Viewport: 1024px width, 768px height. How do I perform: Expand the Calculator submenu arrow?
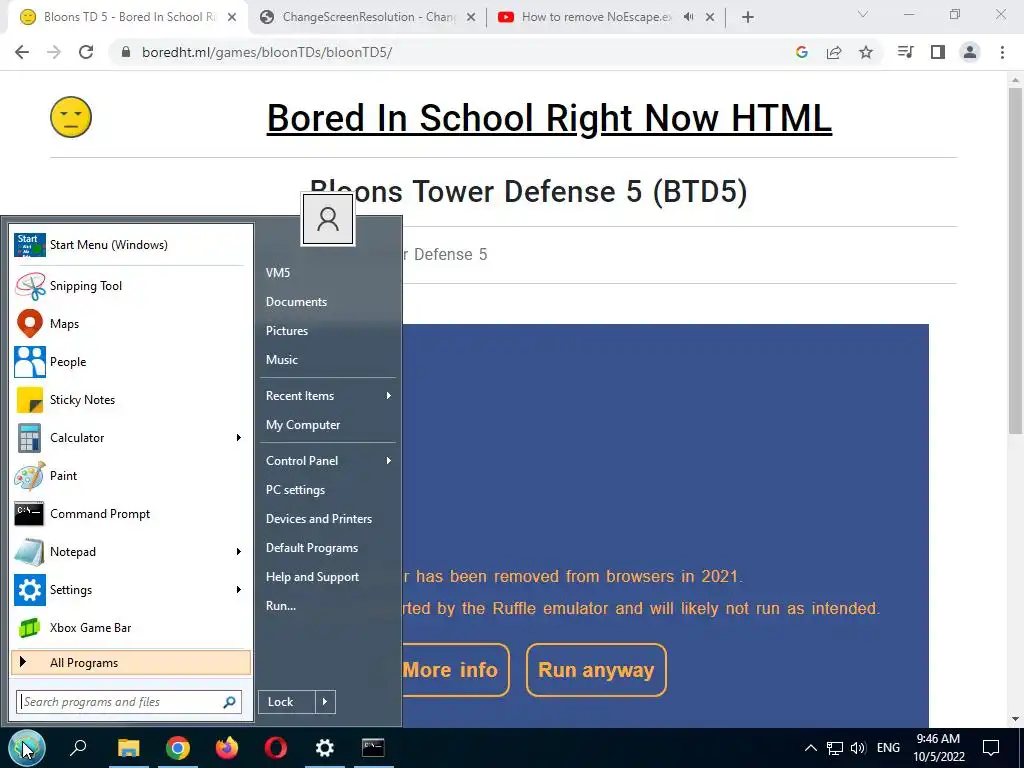pos(238,438)
